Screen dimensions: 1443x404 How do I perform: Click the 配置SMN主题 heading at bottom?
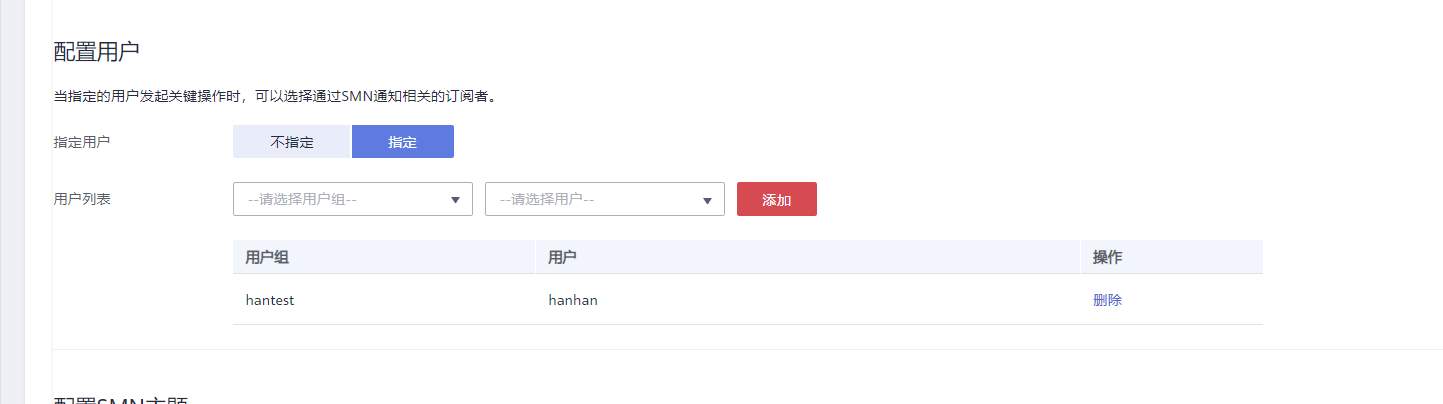tap(121, 400)
